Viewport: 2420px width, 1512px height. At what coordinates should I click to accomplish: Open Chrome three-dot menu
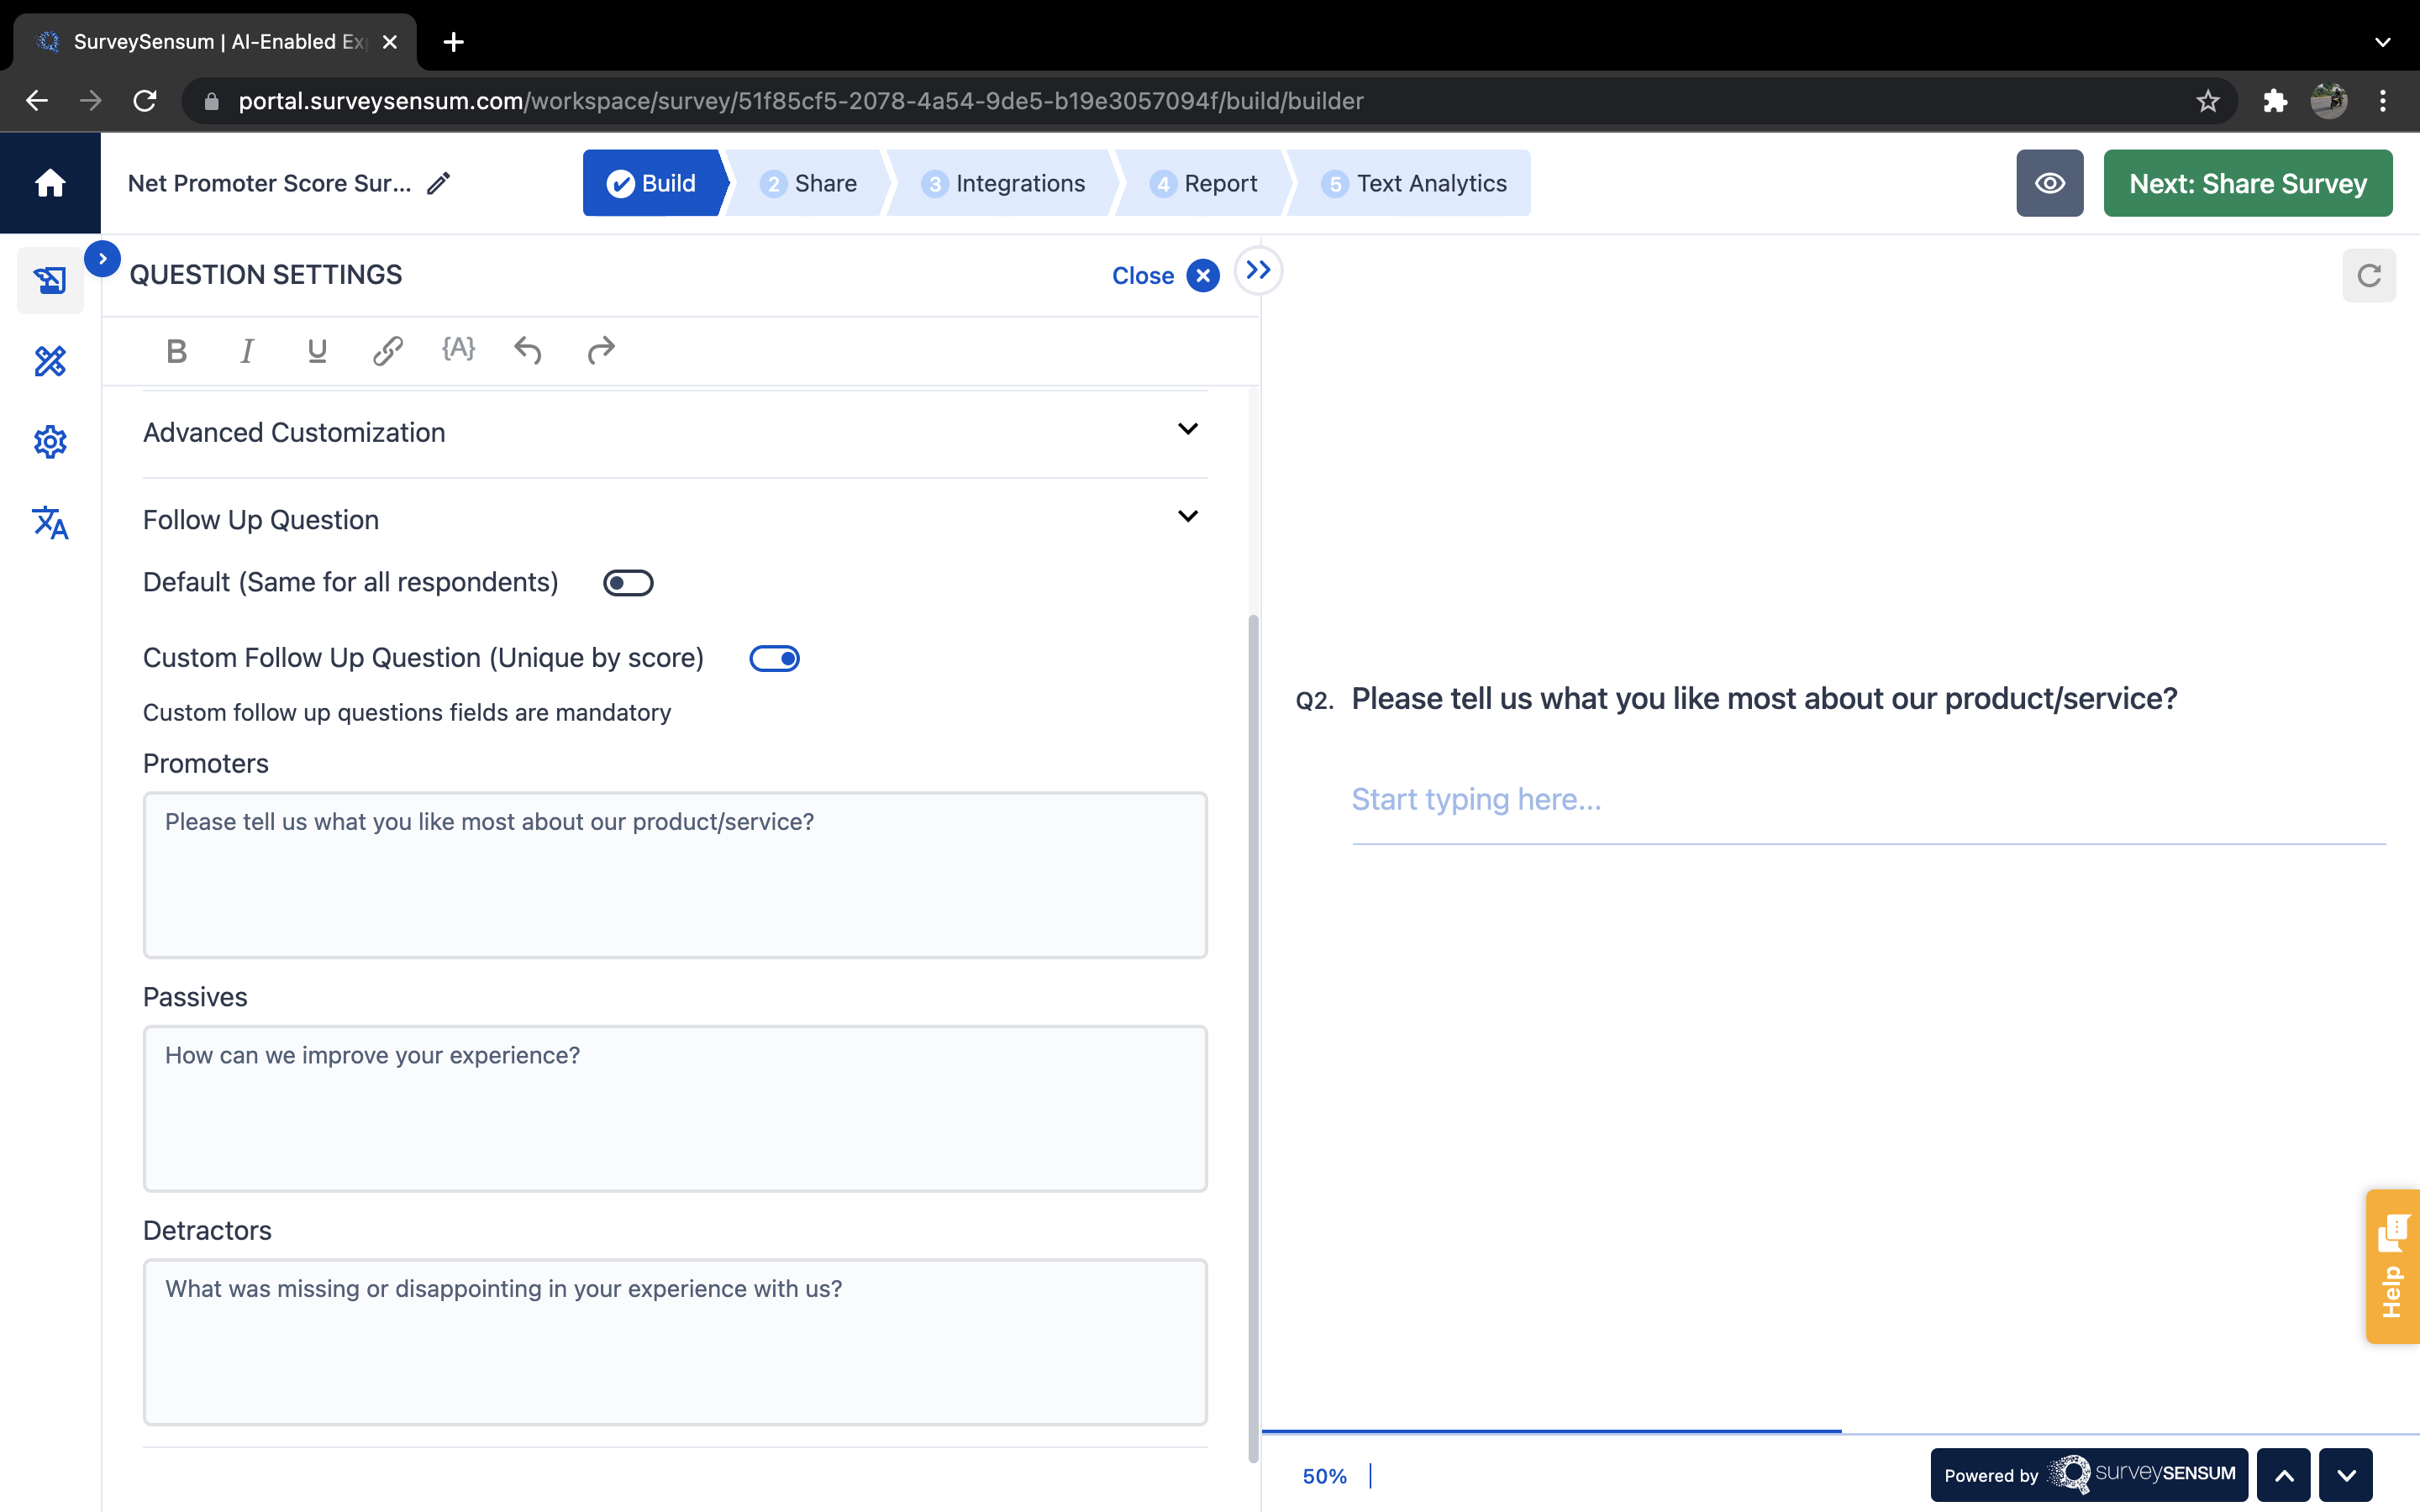(x=2383, y=101)
